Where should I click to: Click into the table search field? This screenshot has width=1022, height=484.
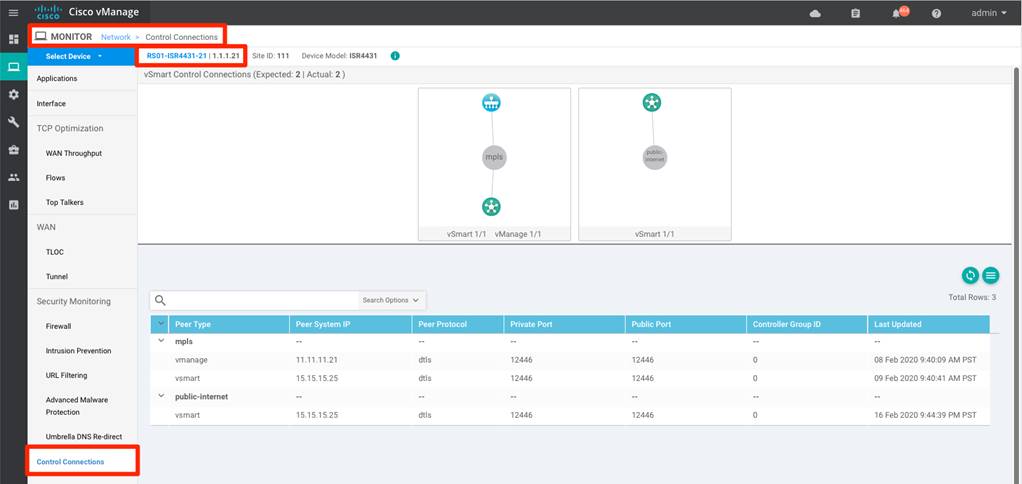[263, 300]
